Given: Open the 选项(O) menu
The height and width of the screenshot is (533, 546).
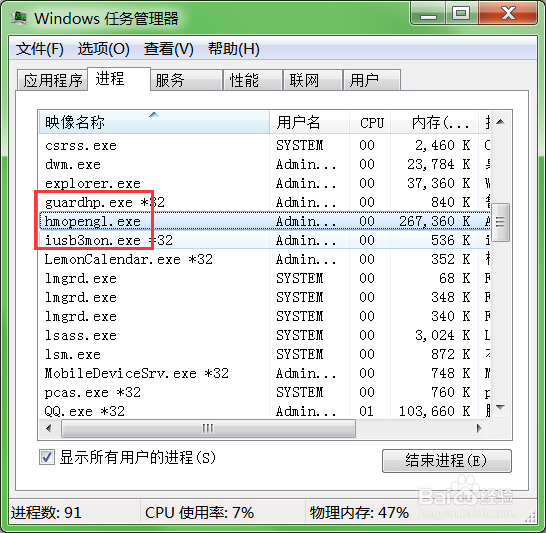Looking at the screenshot, I should tap(103, 49).
